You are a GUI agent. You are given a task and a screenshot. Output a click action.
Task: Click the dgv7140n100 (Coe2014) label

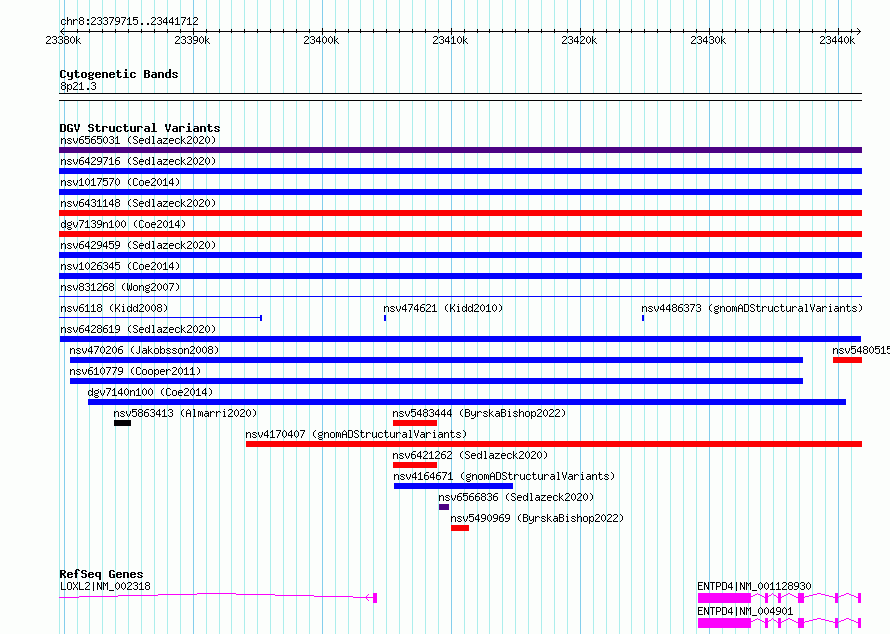150,392
